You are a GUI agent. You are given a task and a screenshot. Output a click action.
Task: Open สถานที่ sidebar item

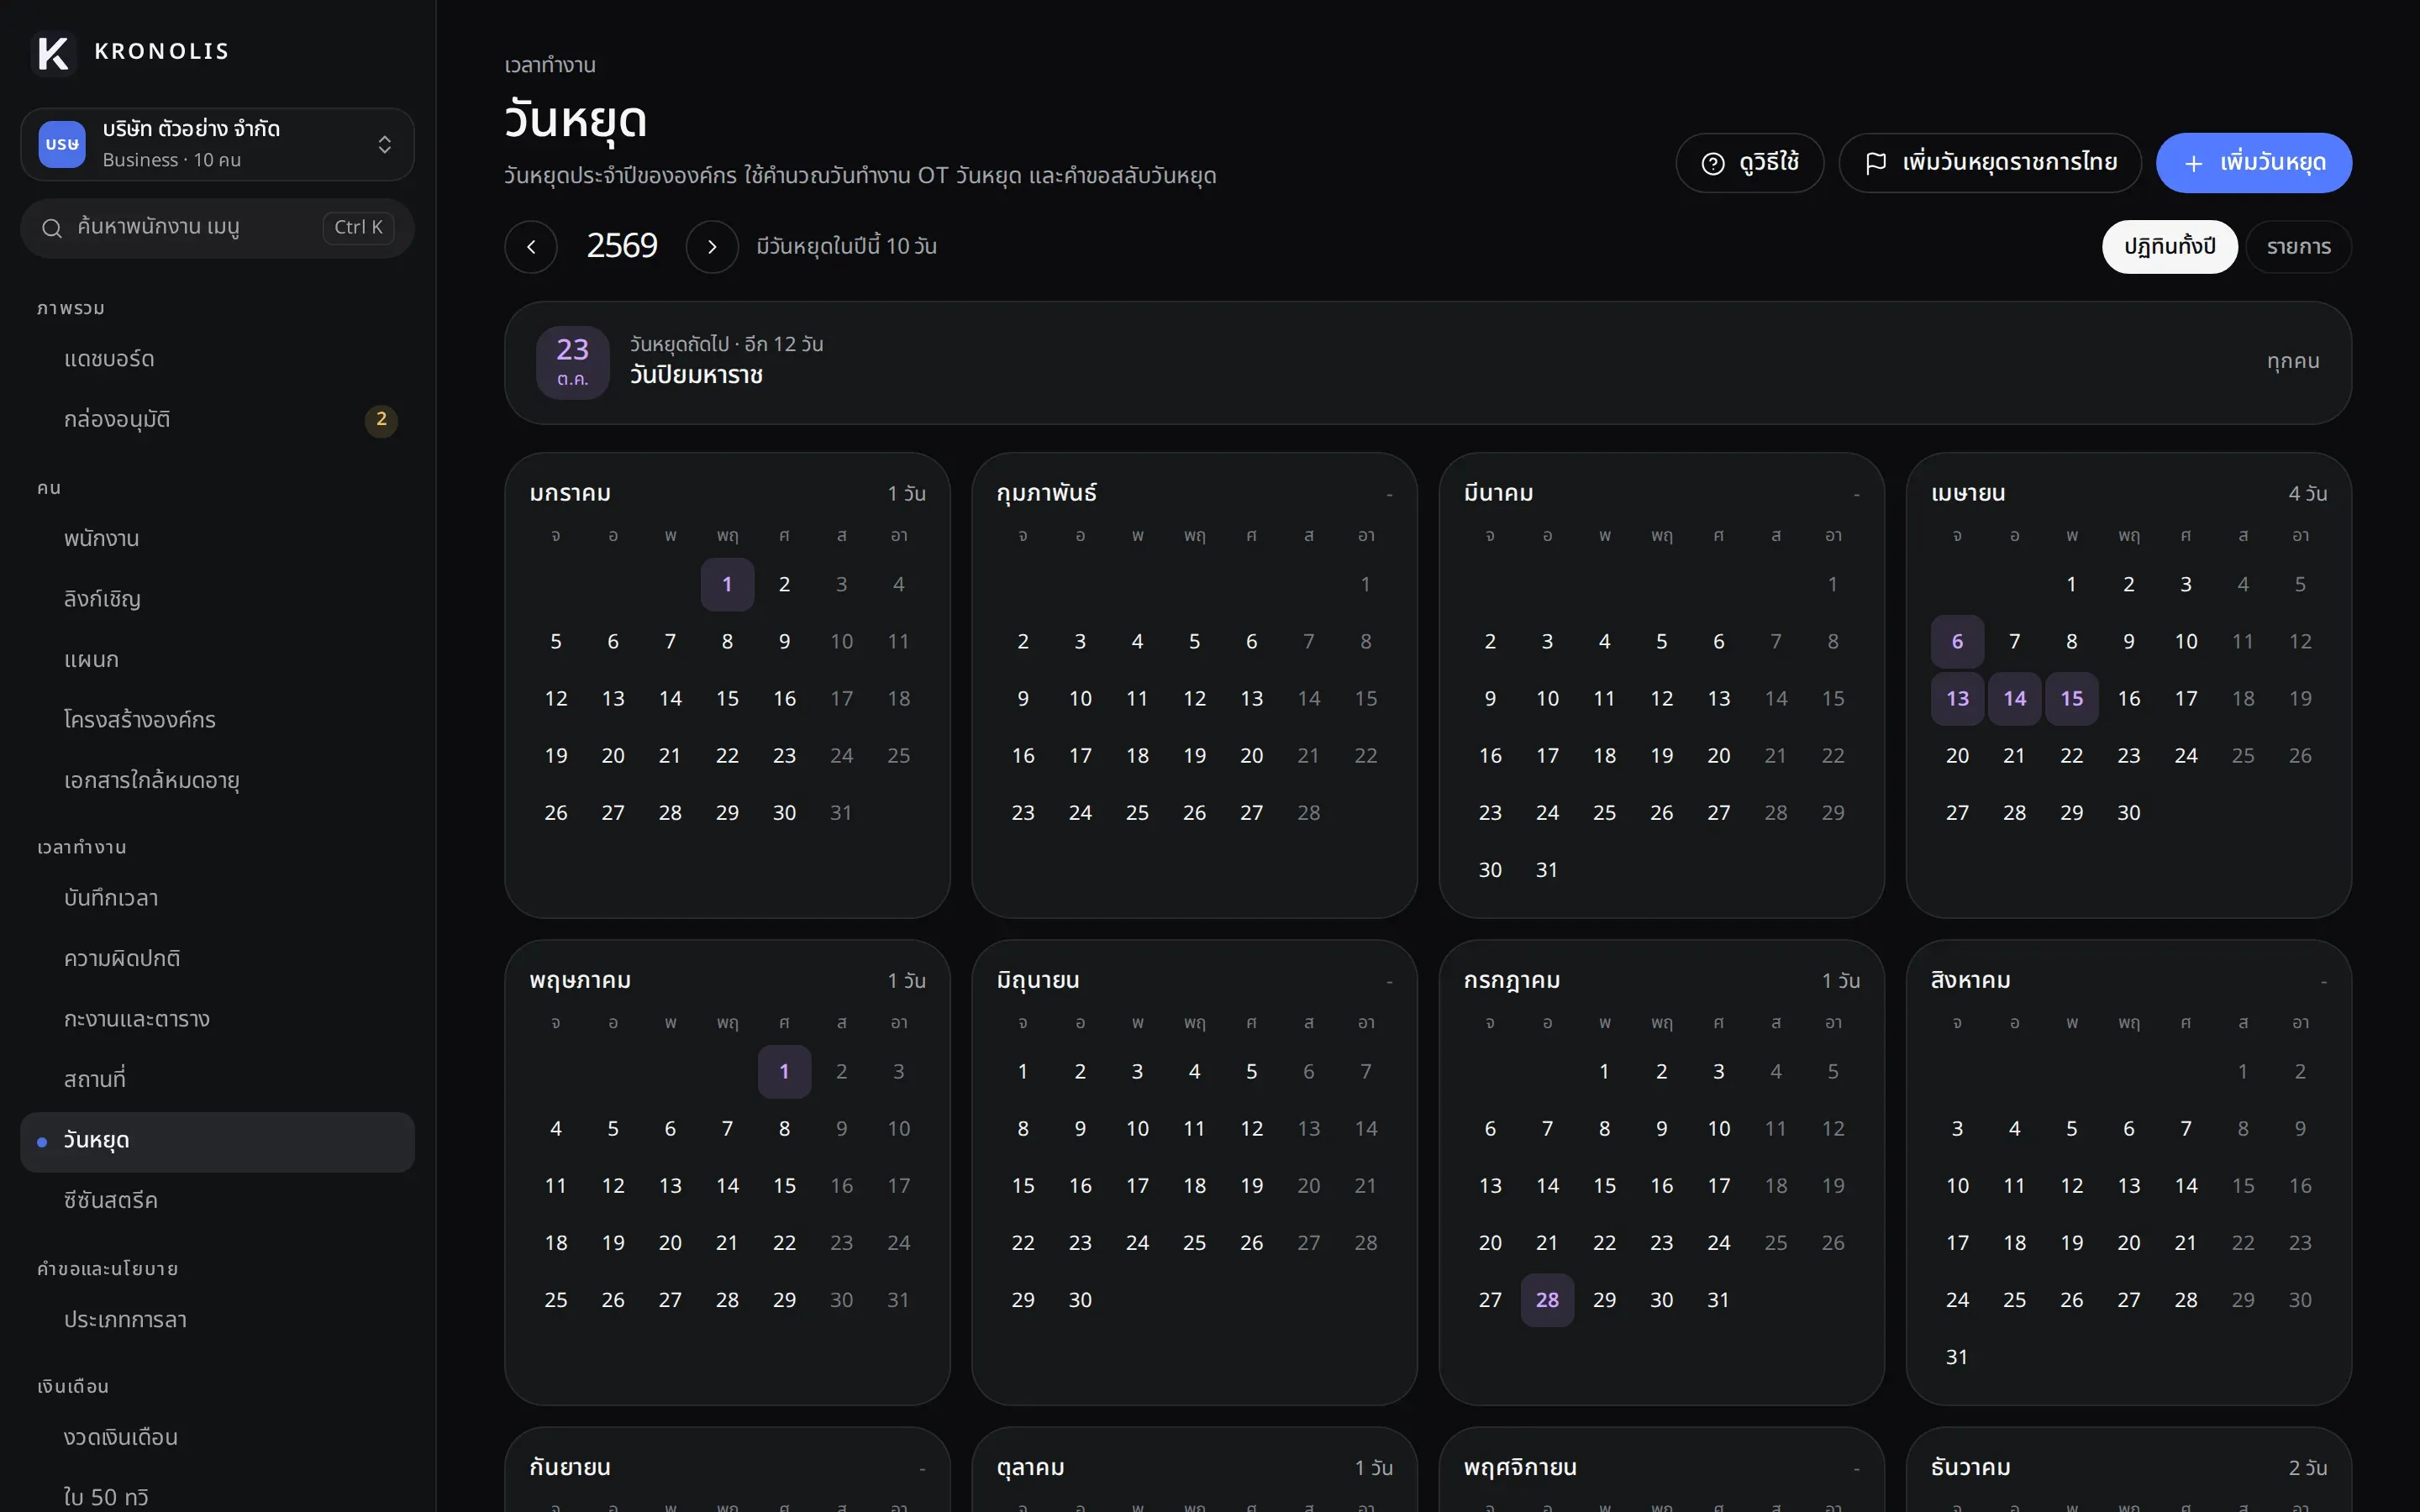(217, 1080)
